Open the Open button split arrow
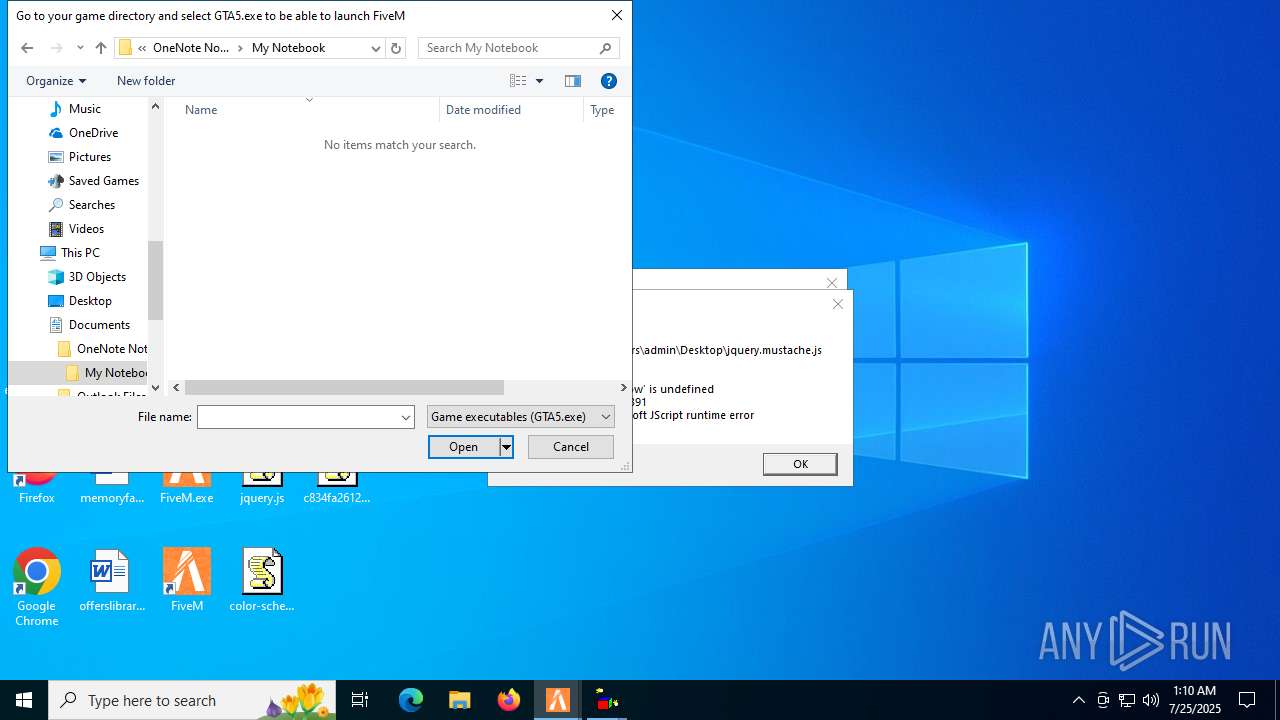1280x720 pixels. pyautogui.click(x=506, y=447)
